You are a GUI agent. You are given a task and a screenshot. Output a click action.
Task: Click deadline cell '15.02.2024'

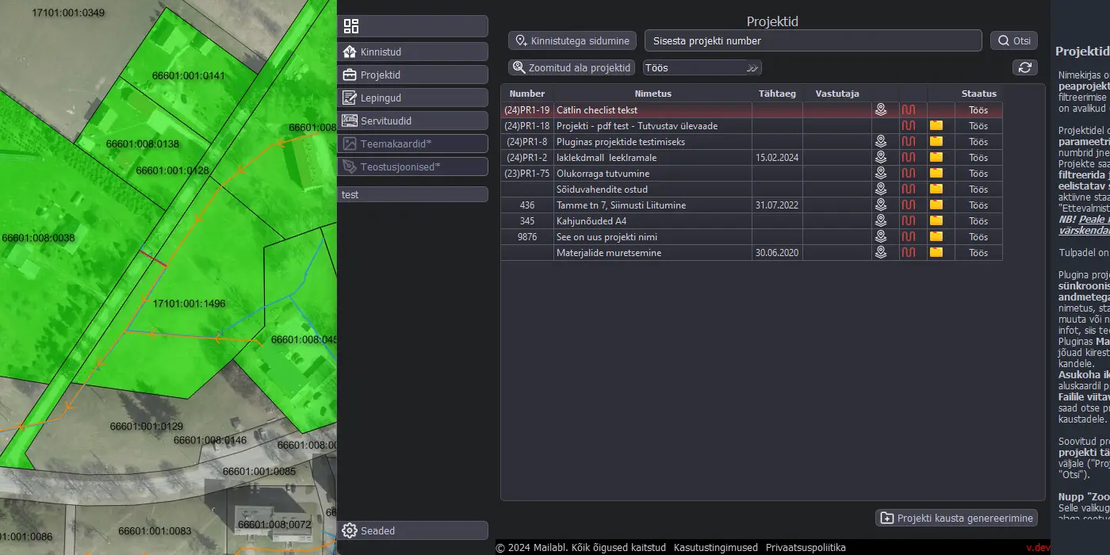(777, 157)
